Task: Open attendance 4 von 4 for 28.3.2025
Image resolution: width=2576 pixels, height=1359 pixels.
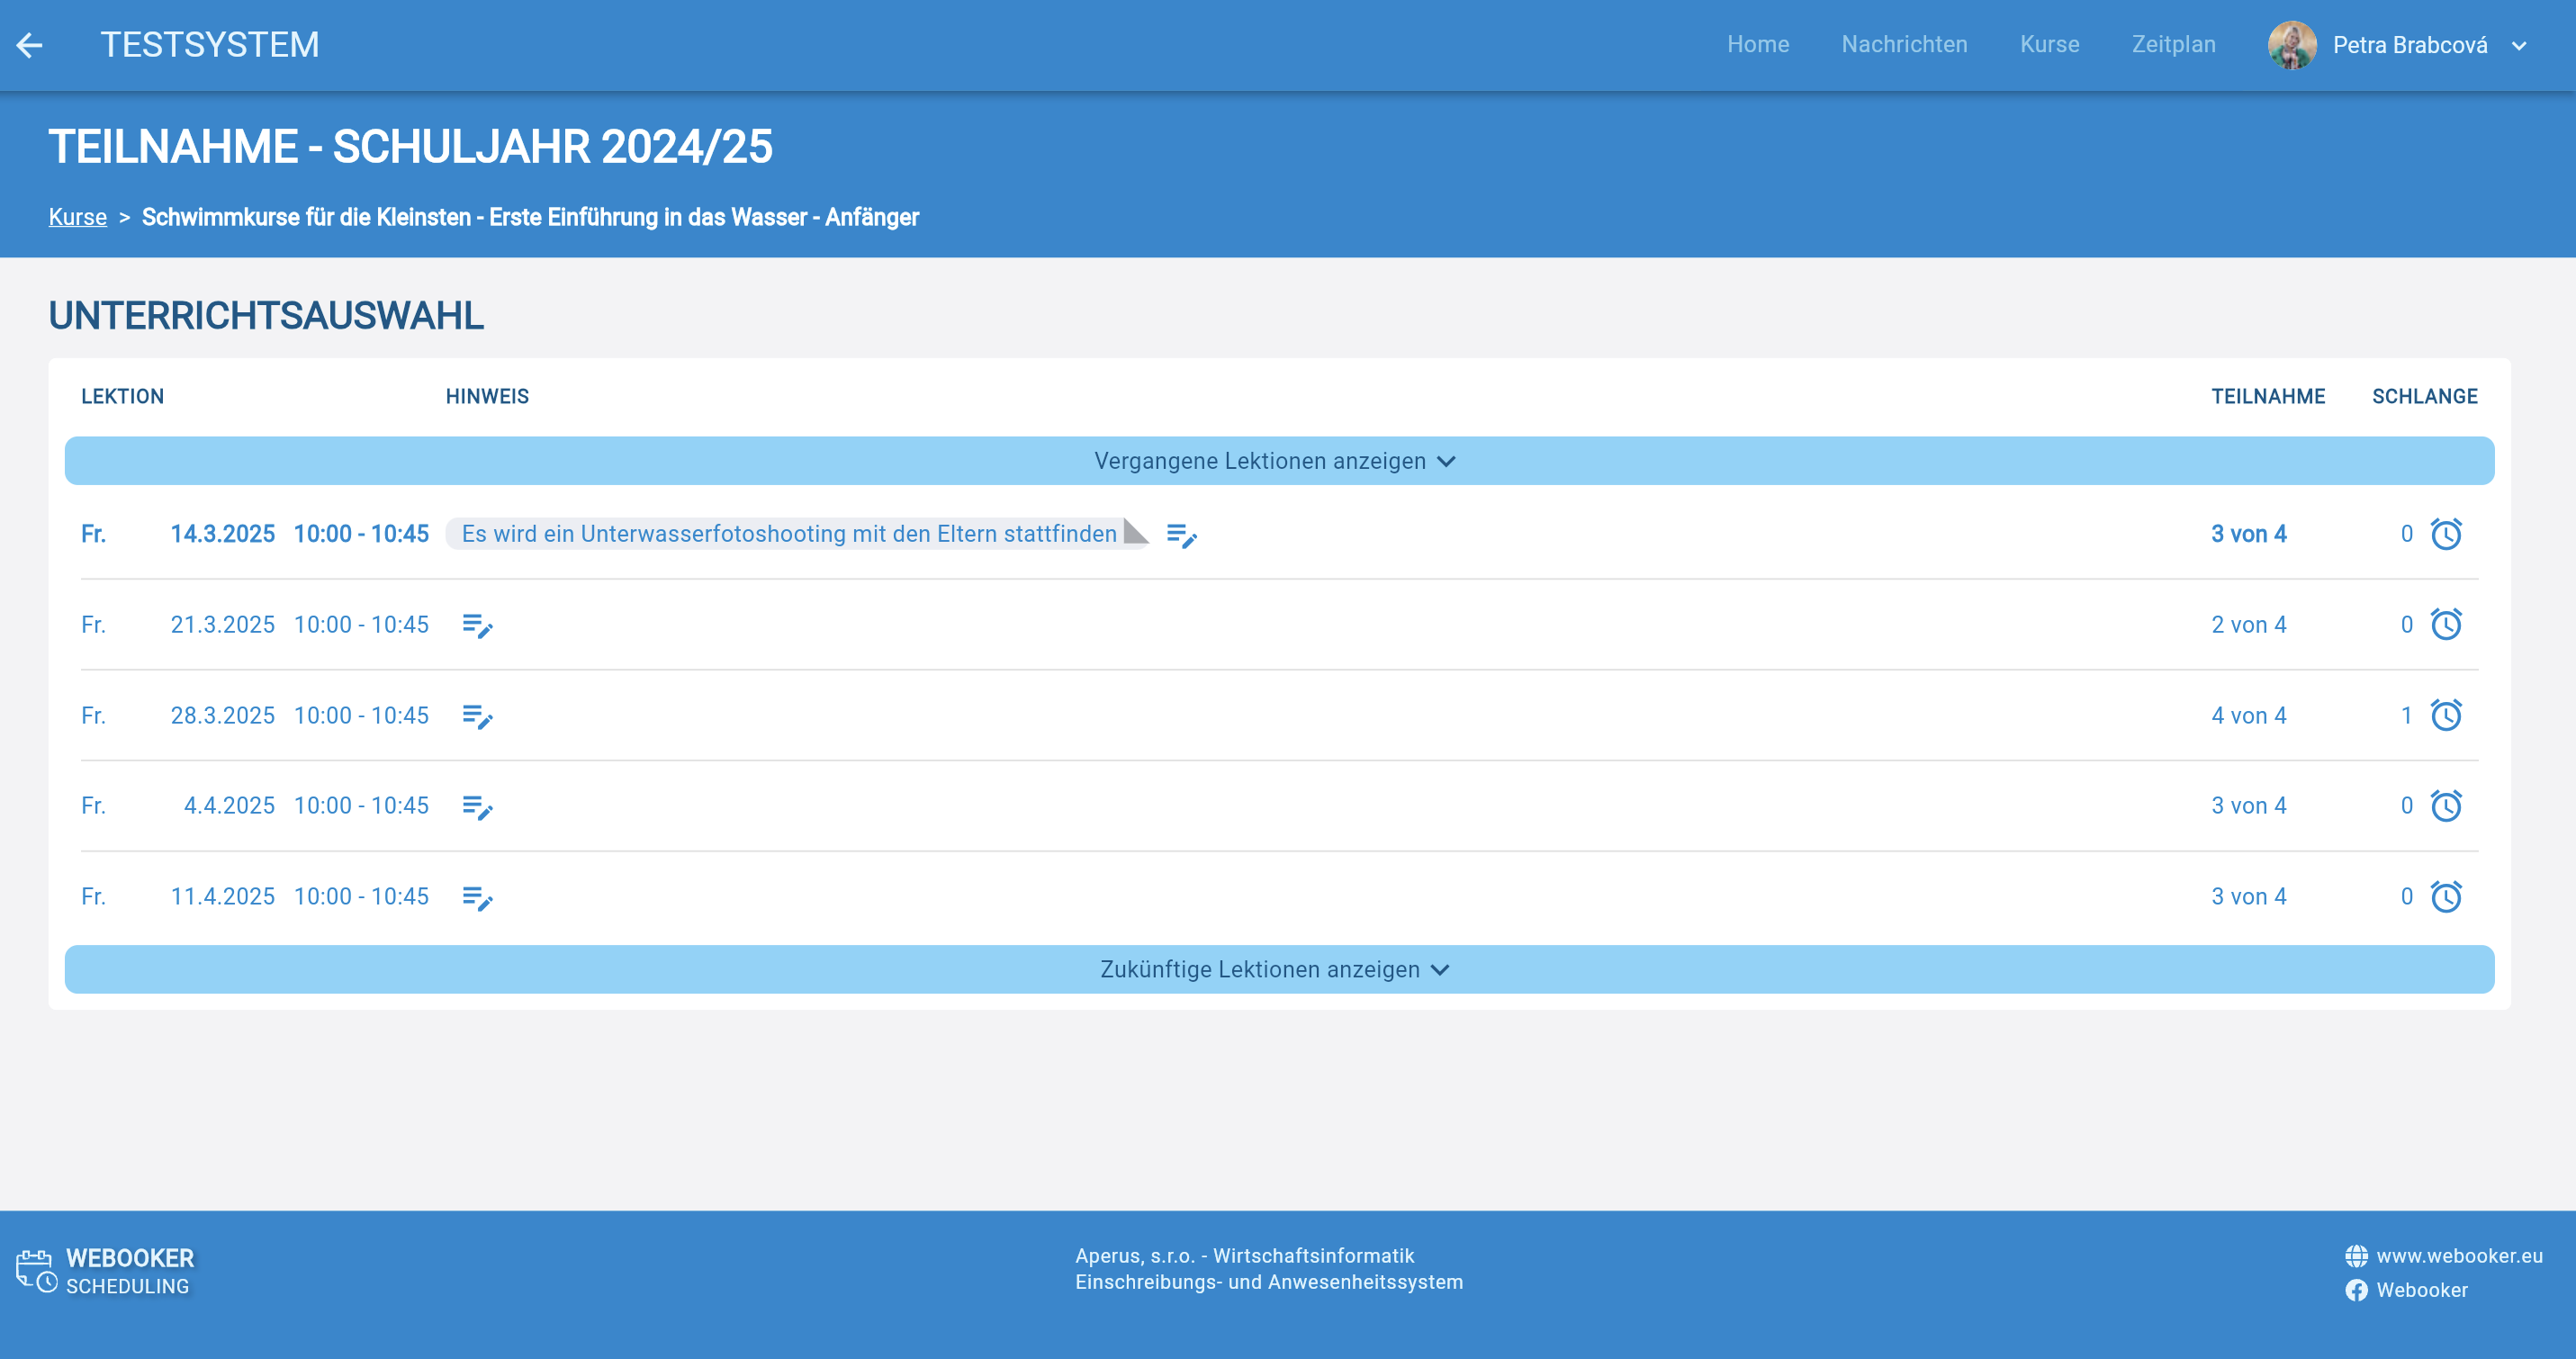Action: [2248, 715]
